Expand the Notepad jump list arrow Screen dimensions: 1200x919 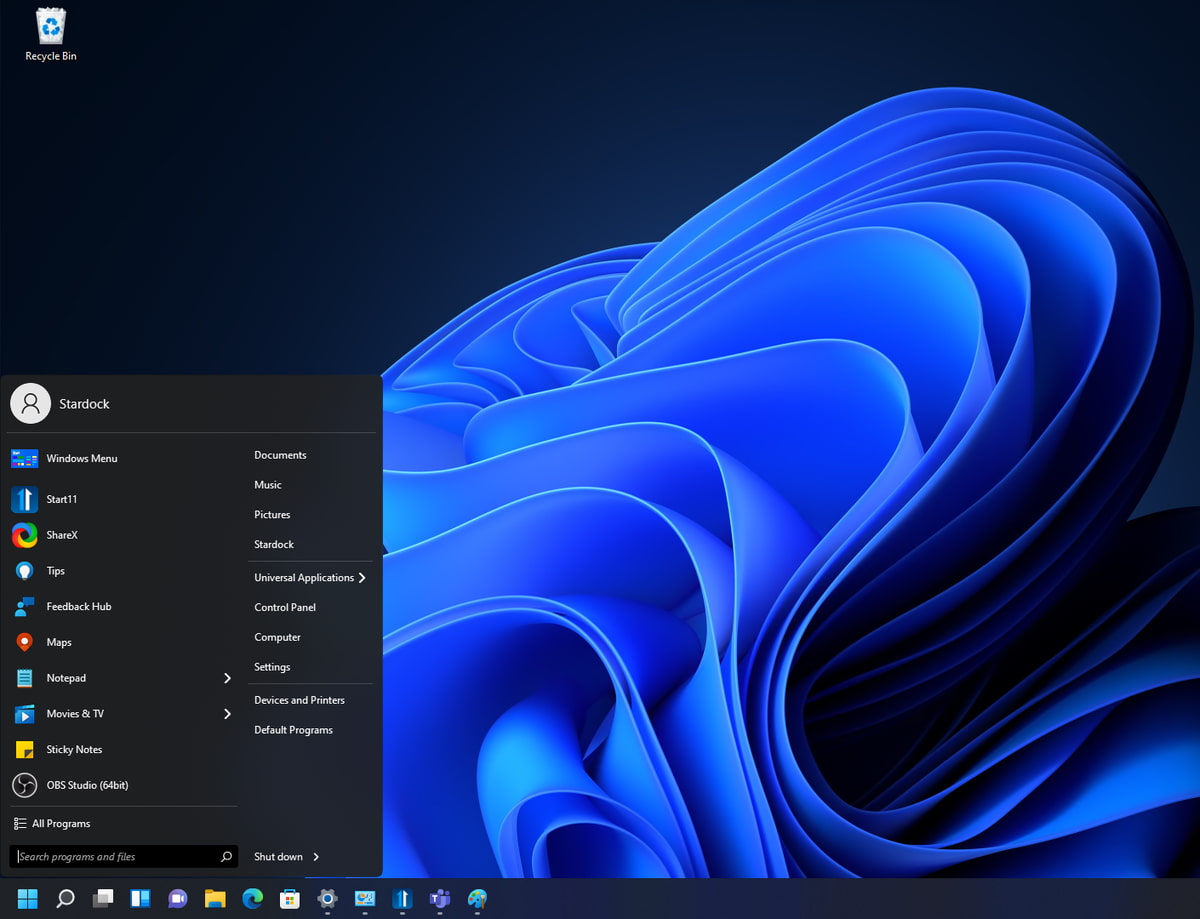(227, 678)
